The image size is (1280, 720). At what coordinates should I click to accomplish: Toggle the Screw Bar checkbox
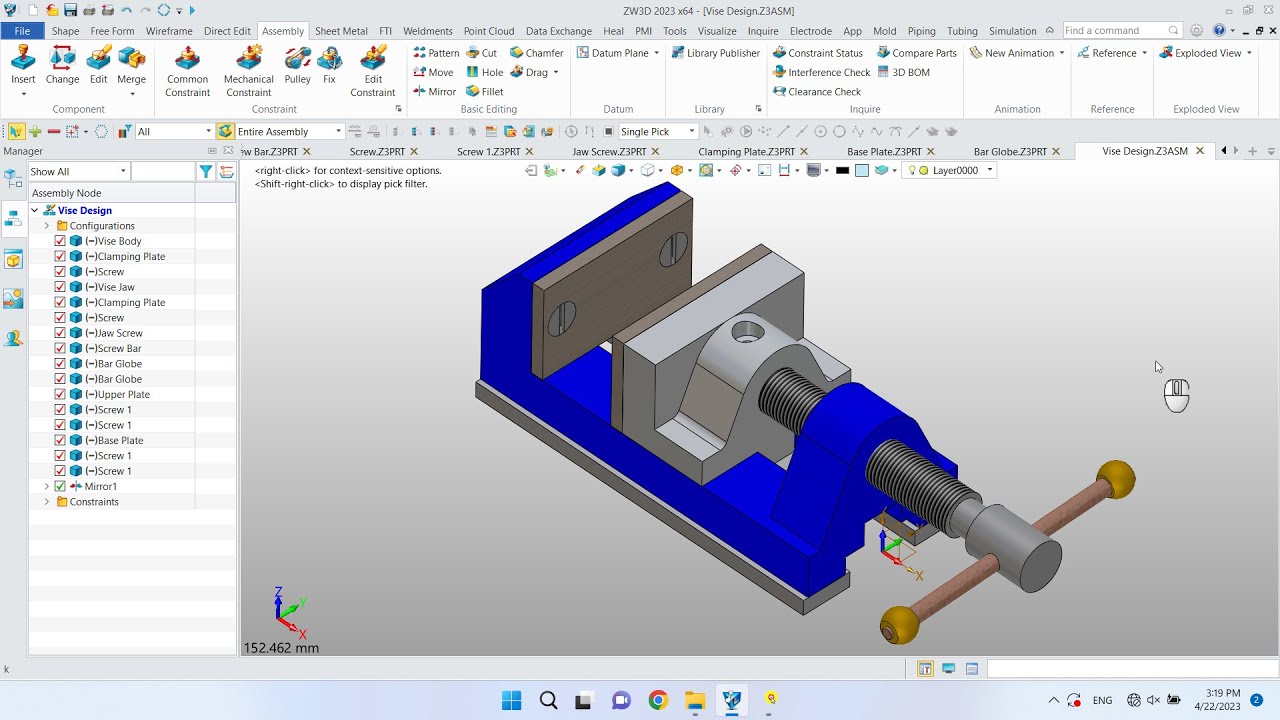tap(60, 348)
